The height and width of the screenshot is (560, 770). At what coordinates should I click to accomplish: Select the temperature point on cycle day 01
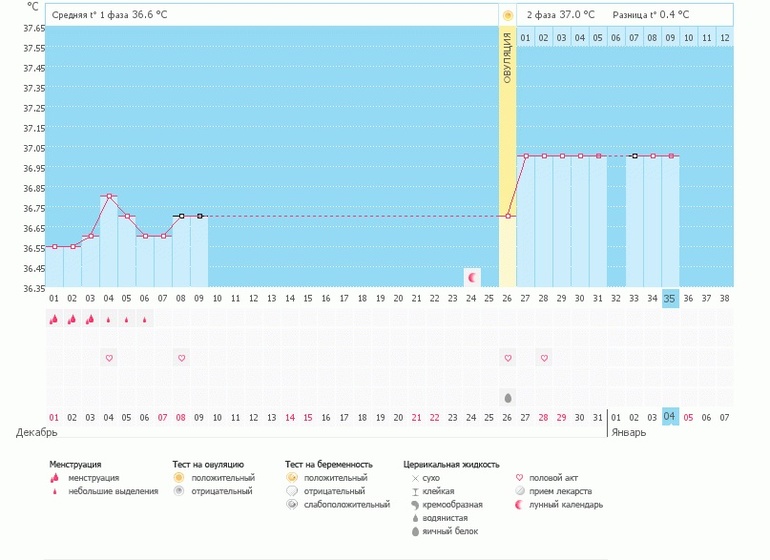click(x=55, y=247)
